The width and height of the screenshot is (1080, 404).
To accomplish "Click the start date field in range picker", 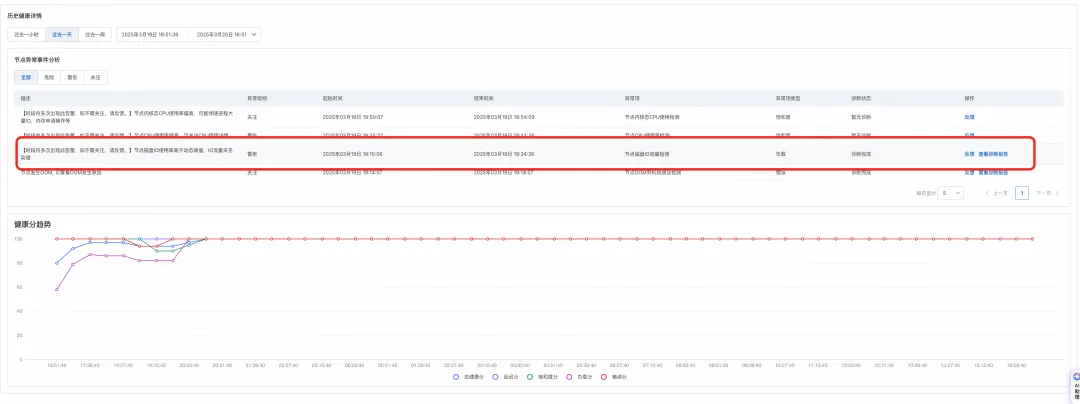I will pyautogui.click(x=150, y=34).
